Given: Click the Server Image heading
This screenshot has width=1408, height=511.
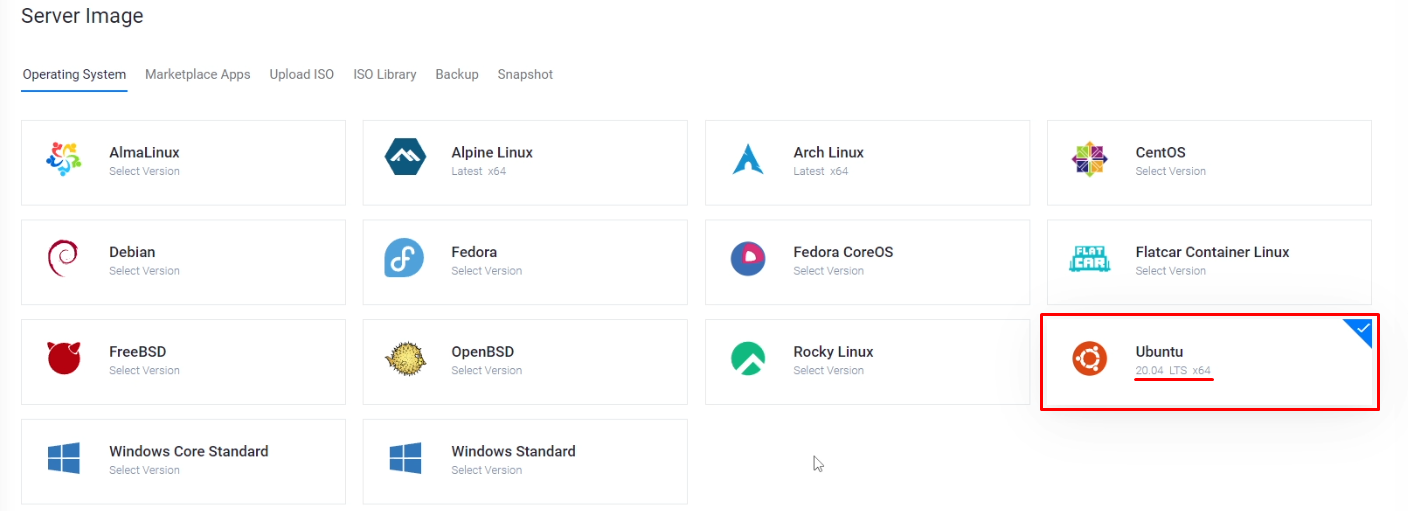Looking at the screenshot, I should [x=82, y=16].
